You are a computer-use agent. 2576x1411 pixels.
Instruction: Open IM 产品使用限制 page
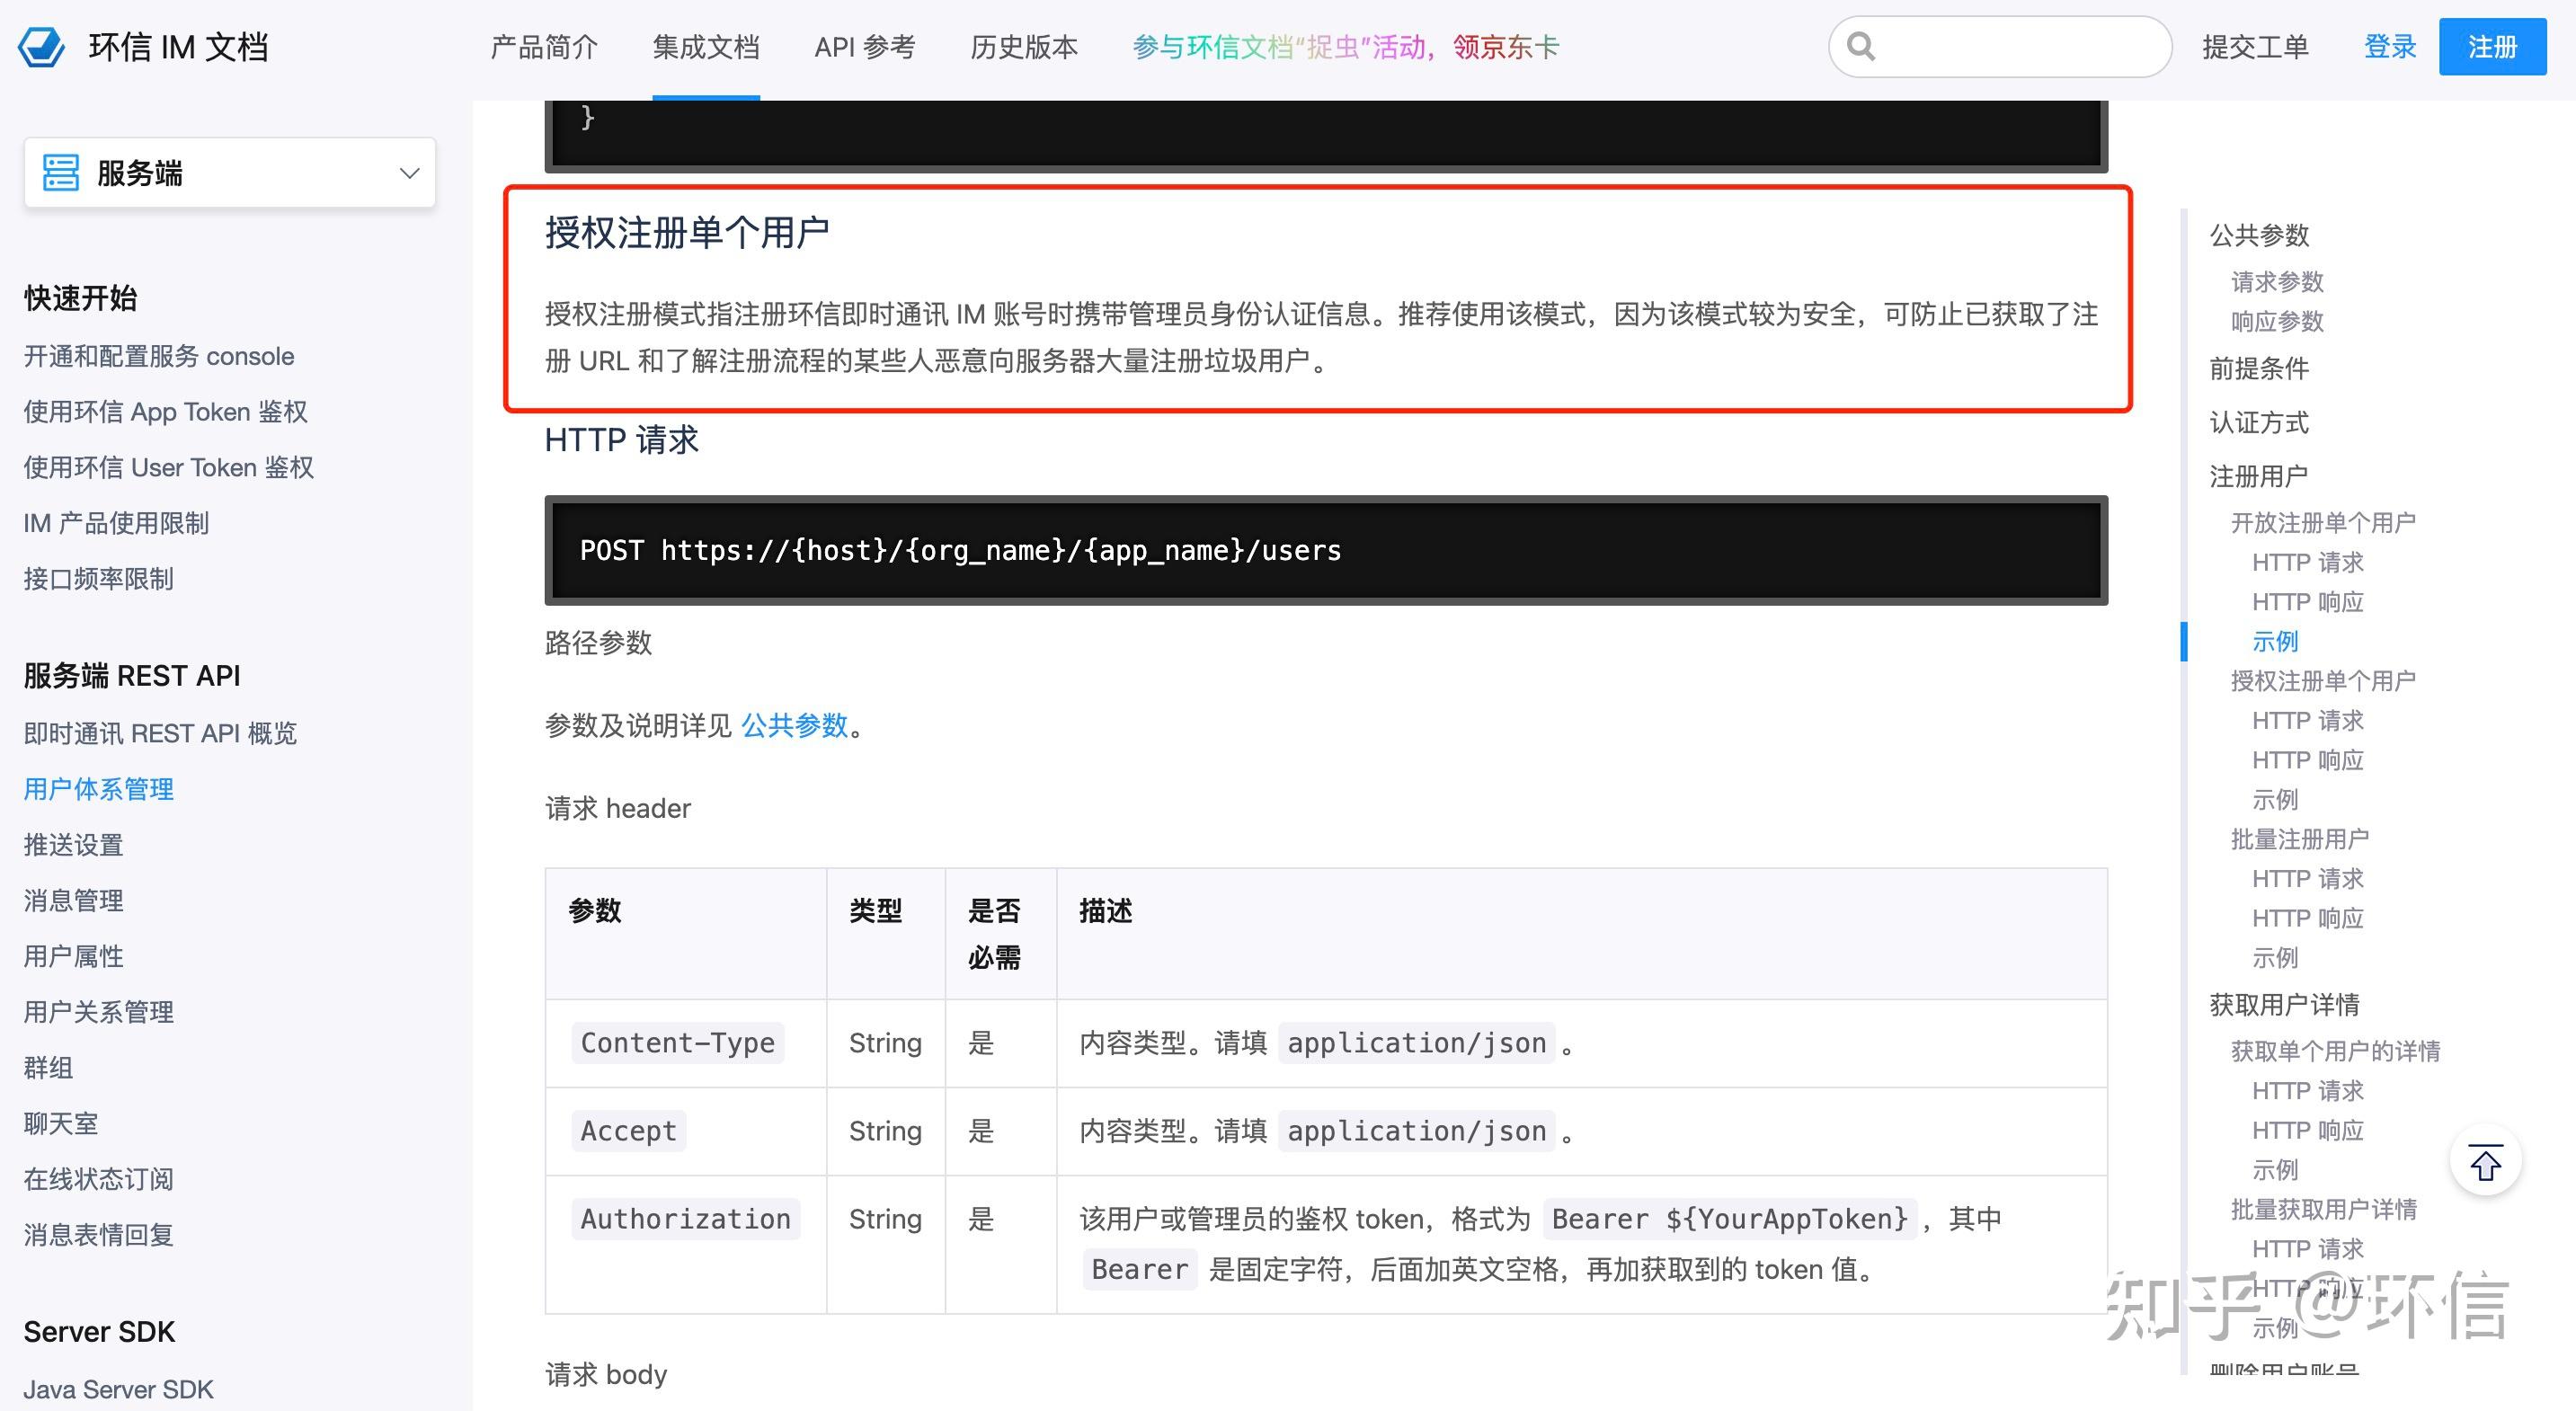[116, 523]
